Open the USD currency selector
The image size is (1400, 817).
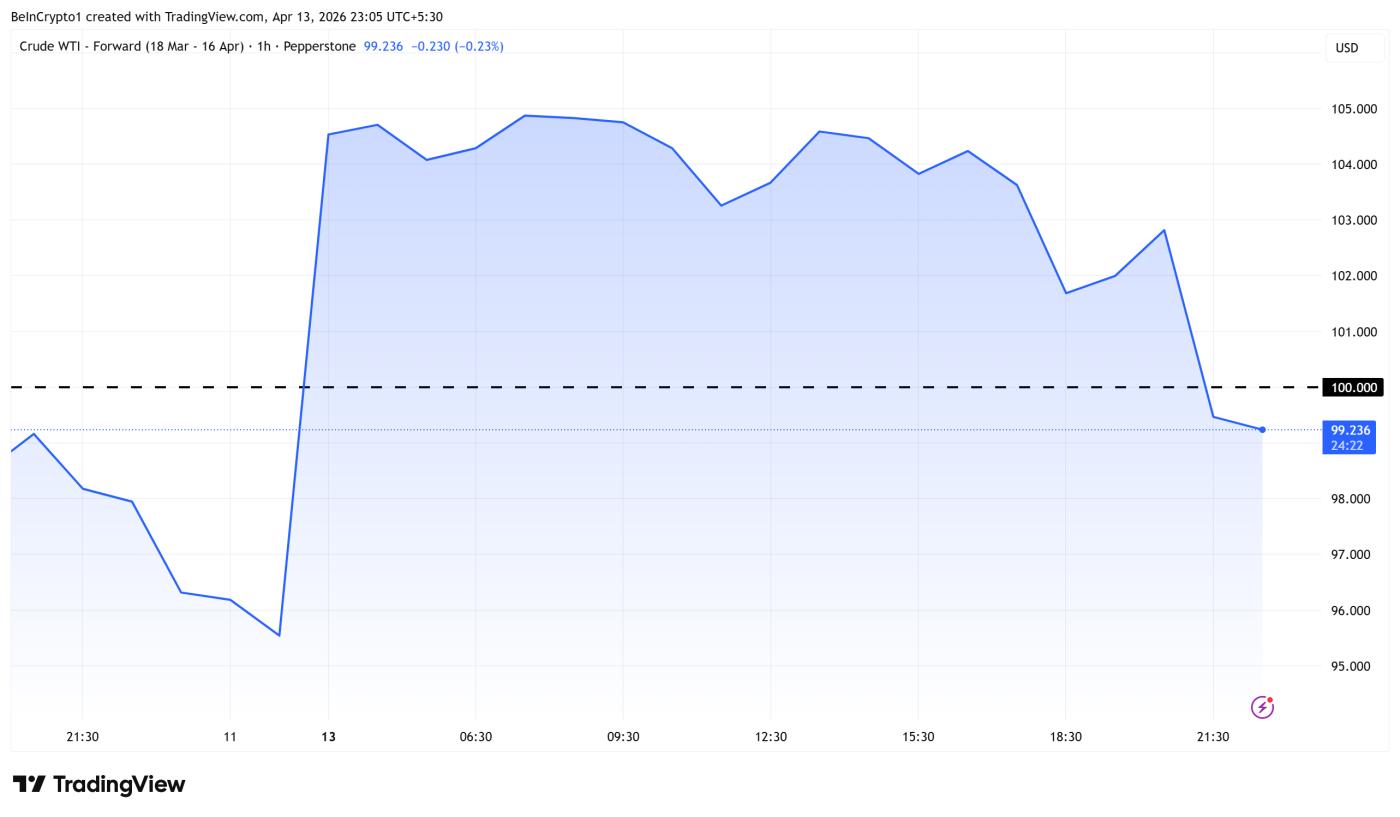1346,48
